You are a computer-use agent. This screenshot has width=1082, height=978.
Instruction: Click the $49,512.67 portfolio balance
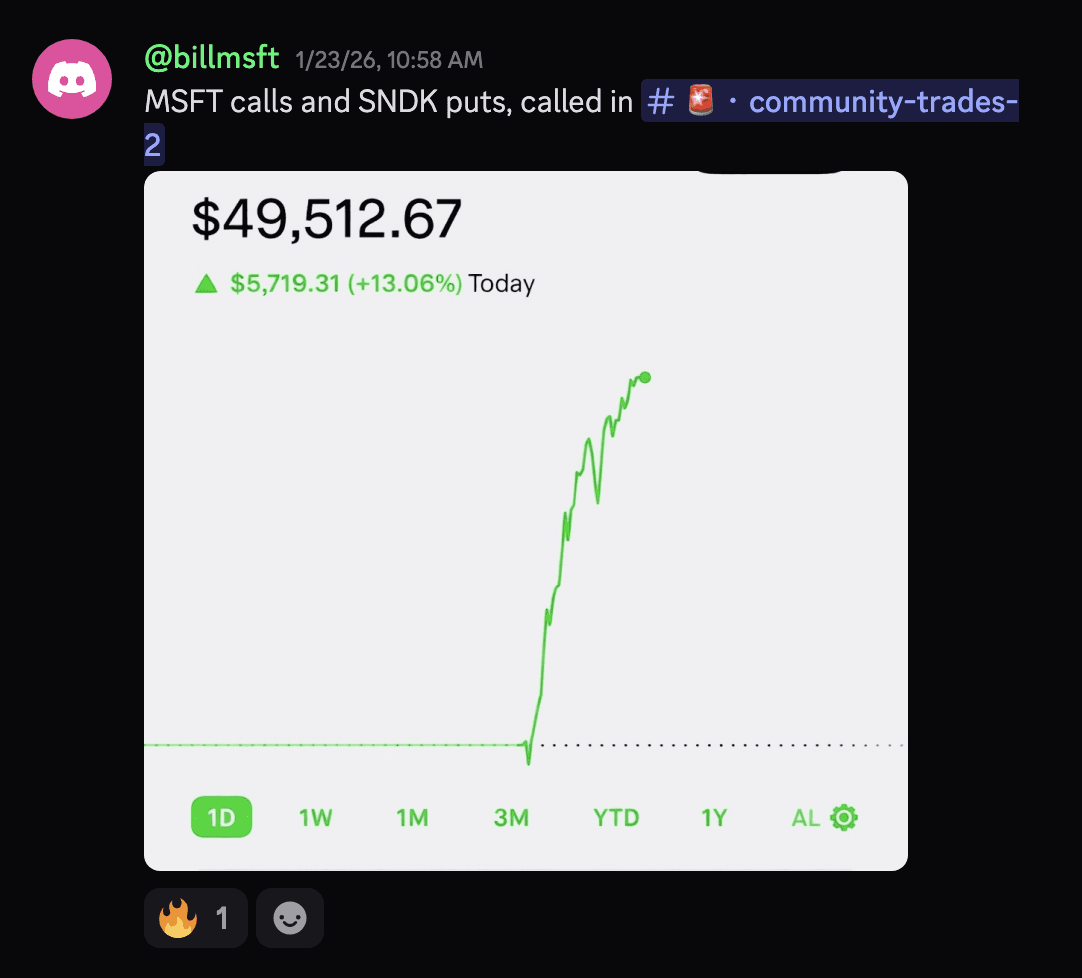coord(326,219)
